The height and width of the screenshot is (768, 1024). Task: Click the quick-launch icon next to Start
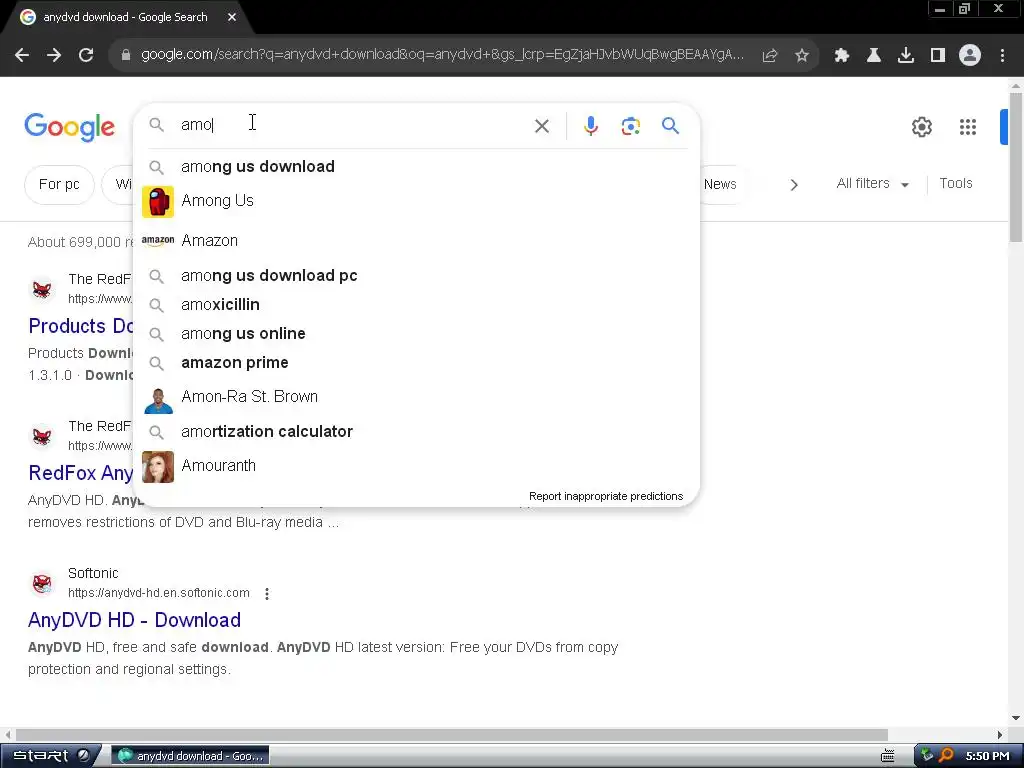click(x=84, y=756)
